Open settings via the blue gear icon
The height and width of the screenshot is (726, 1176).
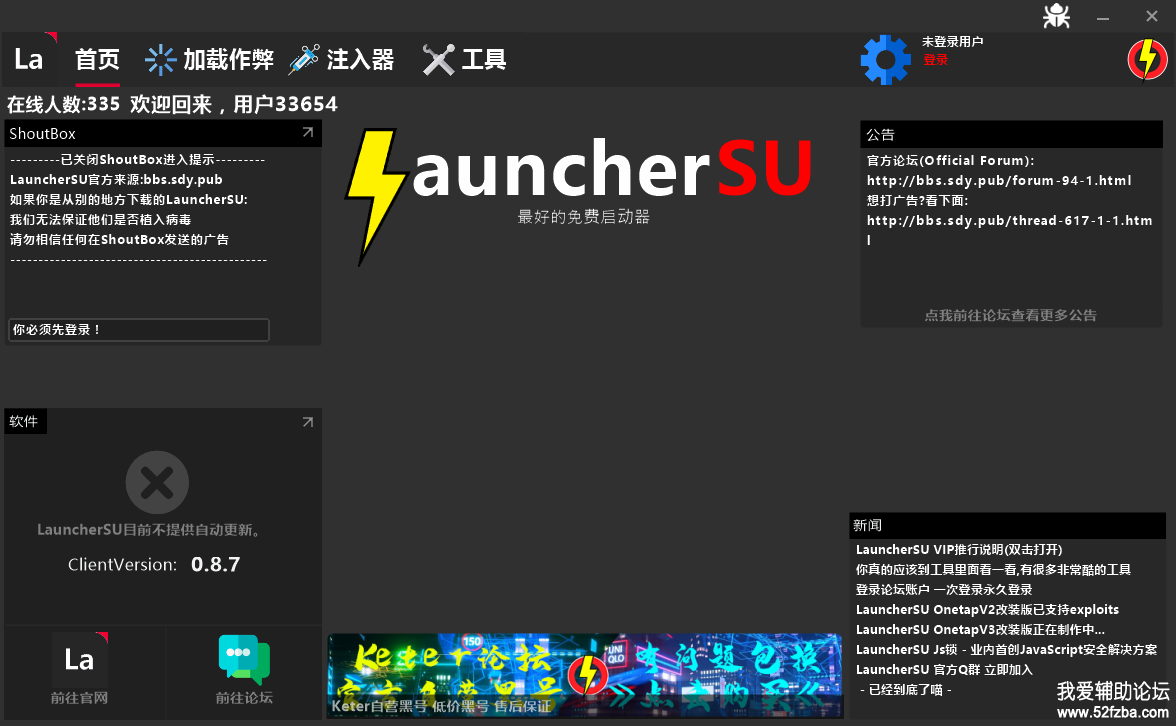(886, 59)
